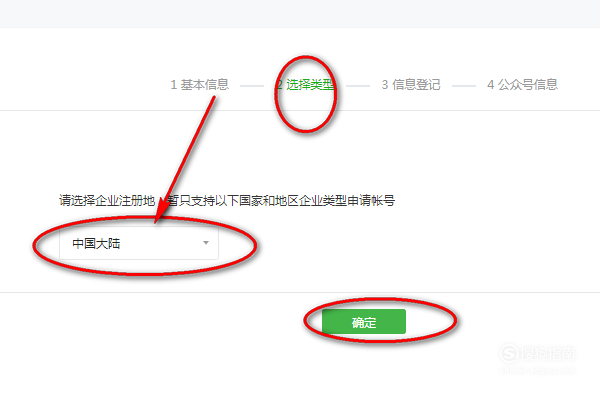Click the 暂只支持以下国家和地区企业类型申请帐号 notice text
Screen dimensions: 600x400
281,200
